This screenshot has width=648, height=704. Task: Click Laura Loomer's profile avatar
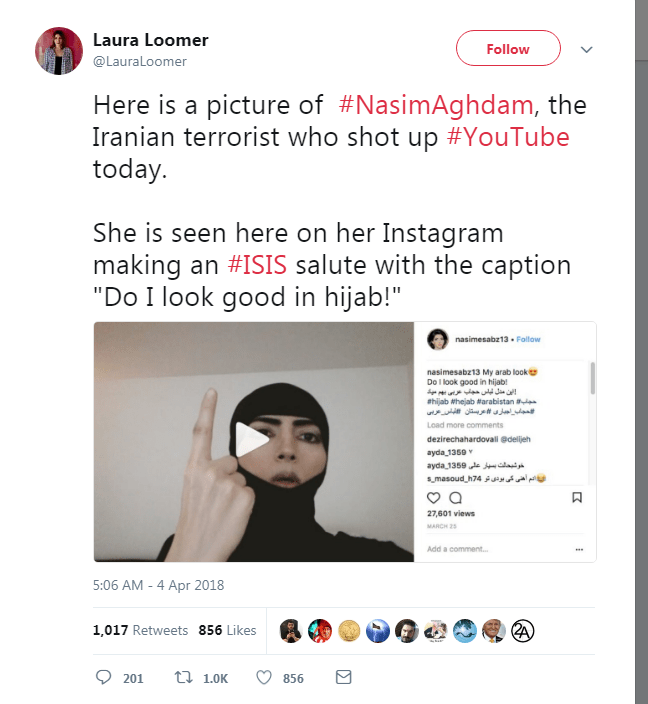point(59,51)
